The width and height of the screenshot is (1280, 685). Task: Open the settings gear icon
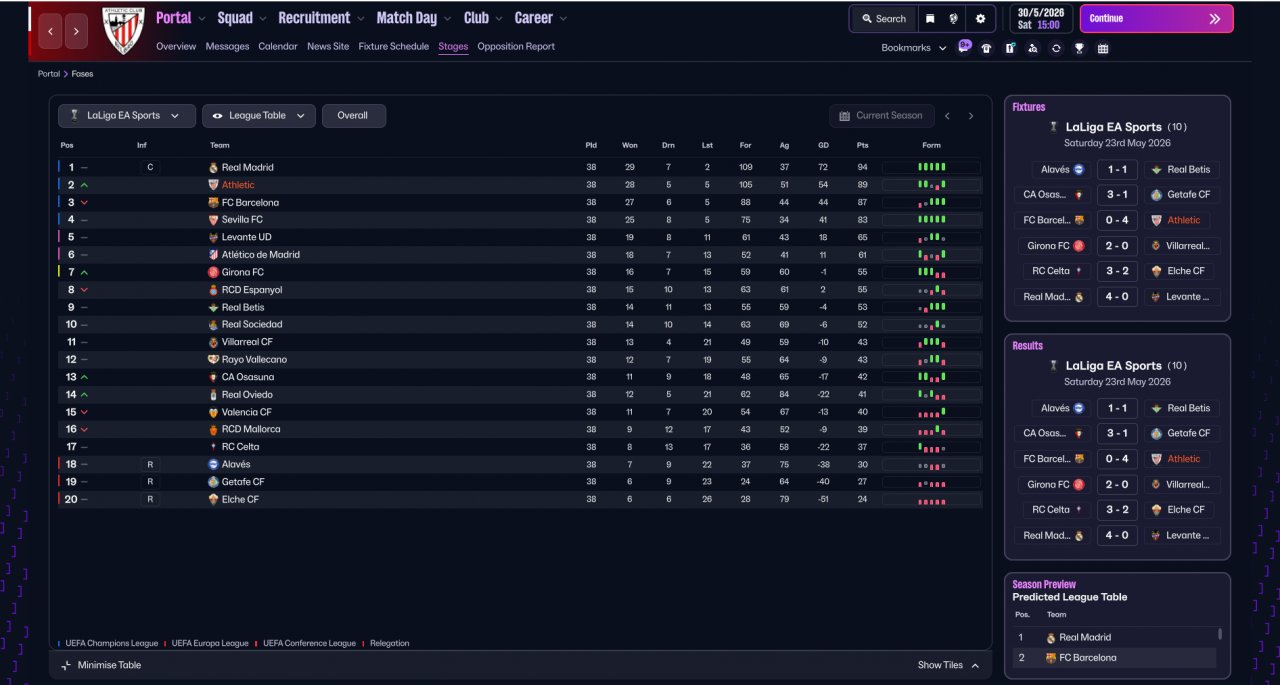[980, 18]
